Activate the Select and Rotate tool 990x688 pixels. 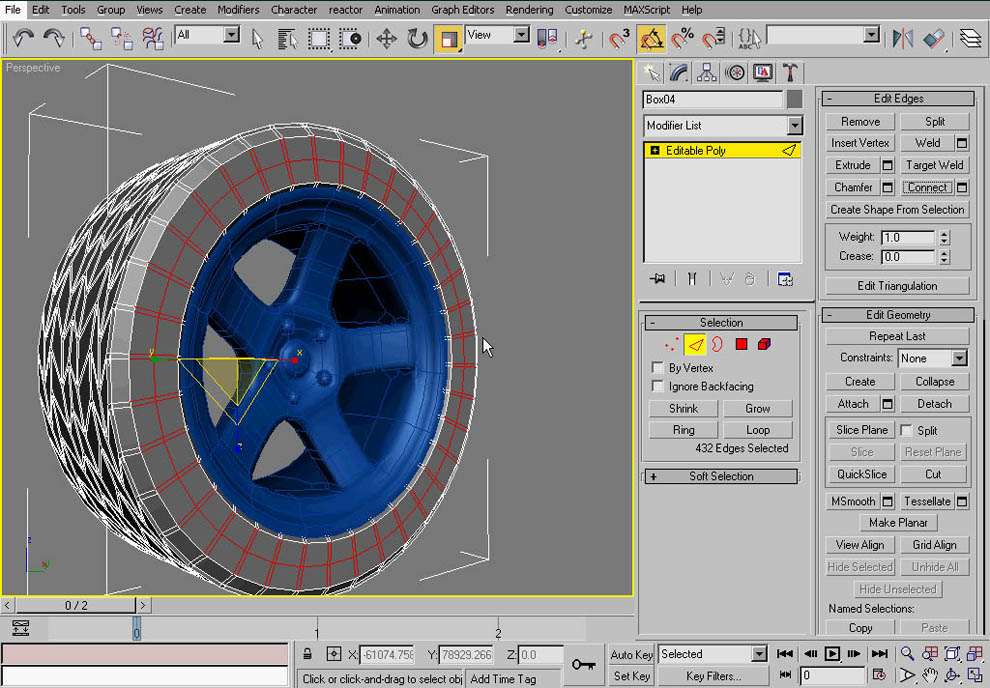417,39
